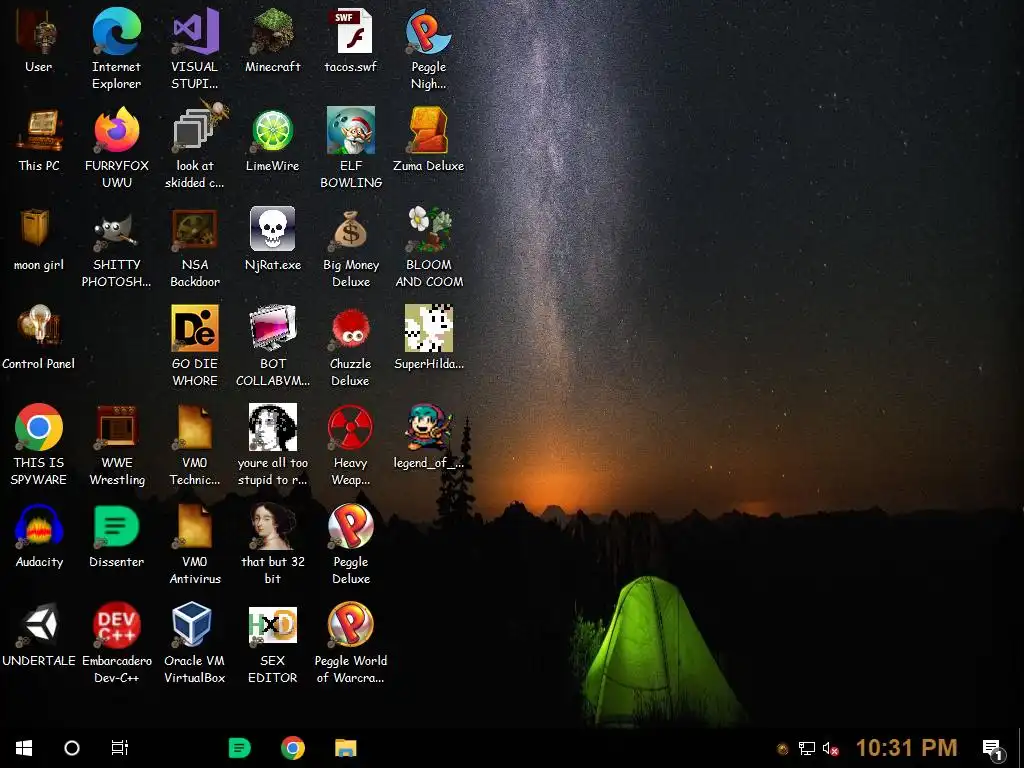This screenshot has width=1024, height=768.
Task: Select the Embarcadero Dev-C++ icon
Action: coord(116,625)
